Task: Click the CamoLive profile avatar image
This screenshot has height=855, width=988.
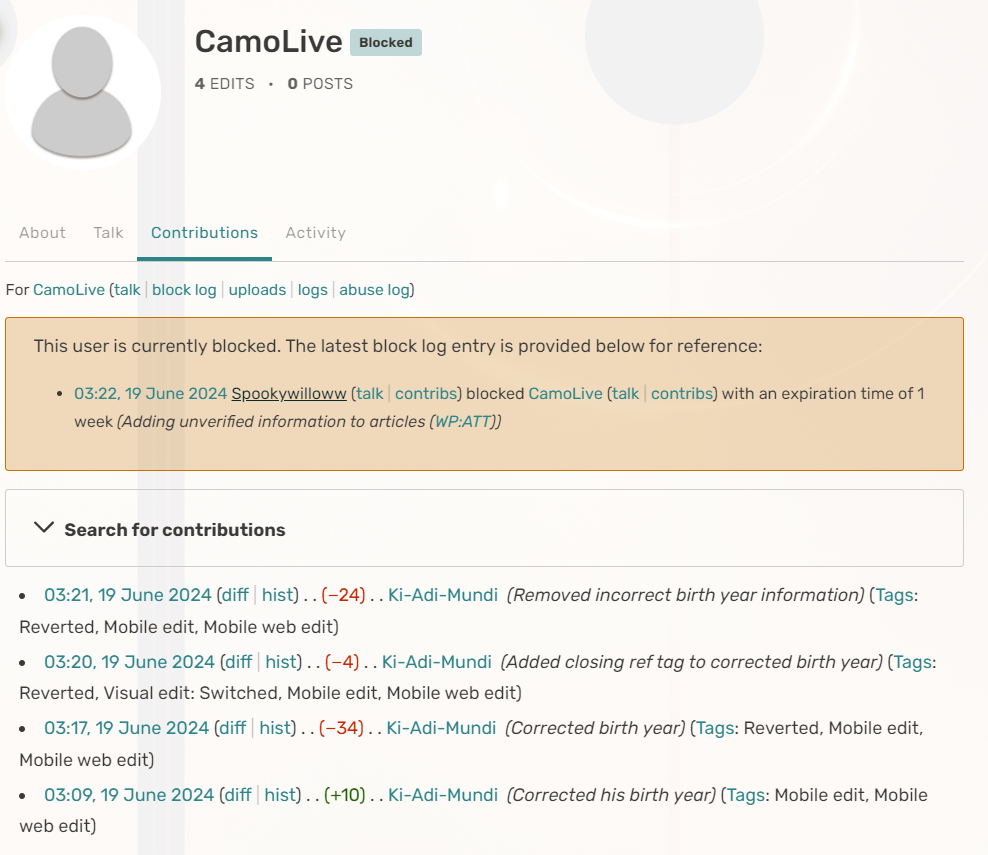Action: coord(82,90)
